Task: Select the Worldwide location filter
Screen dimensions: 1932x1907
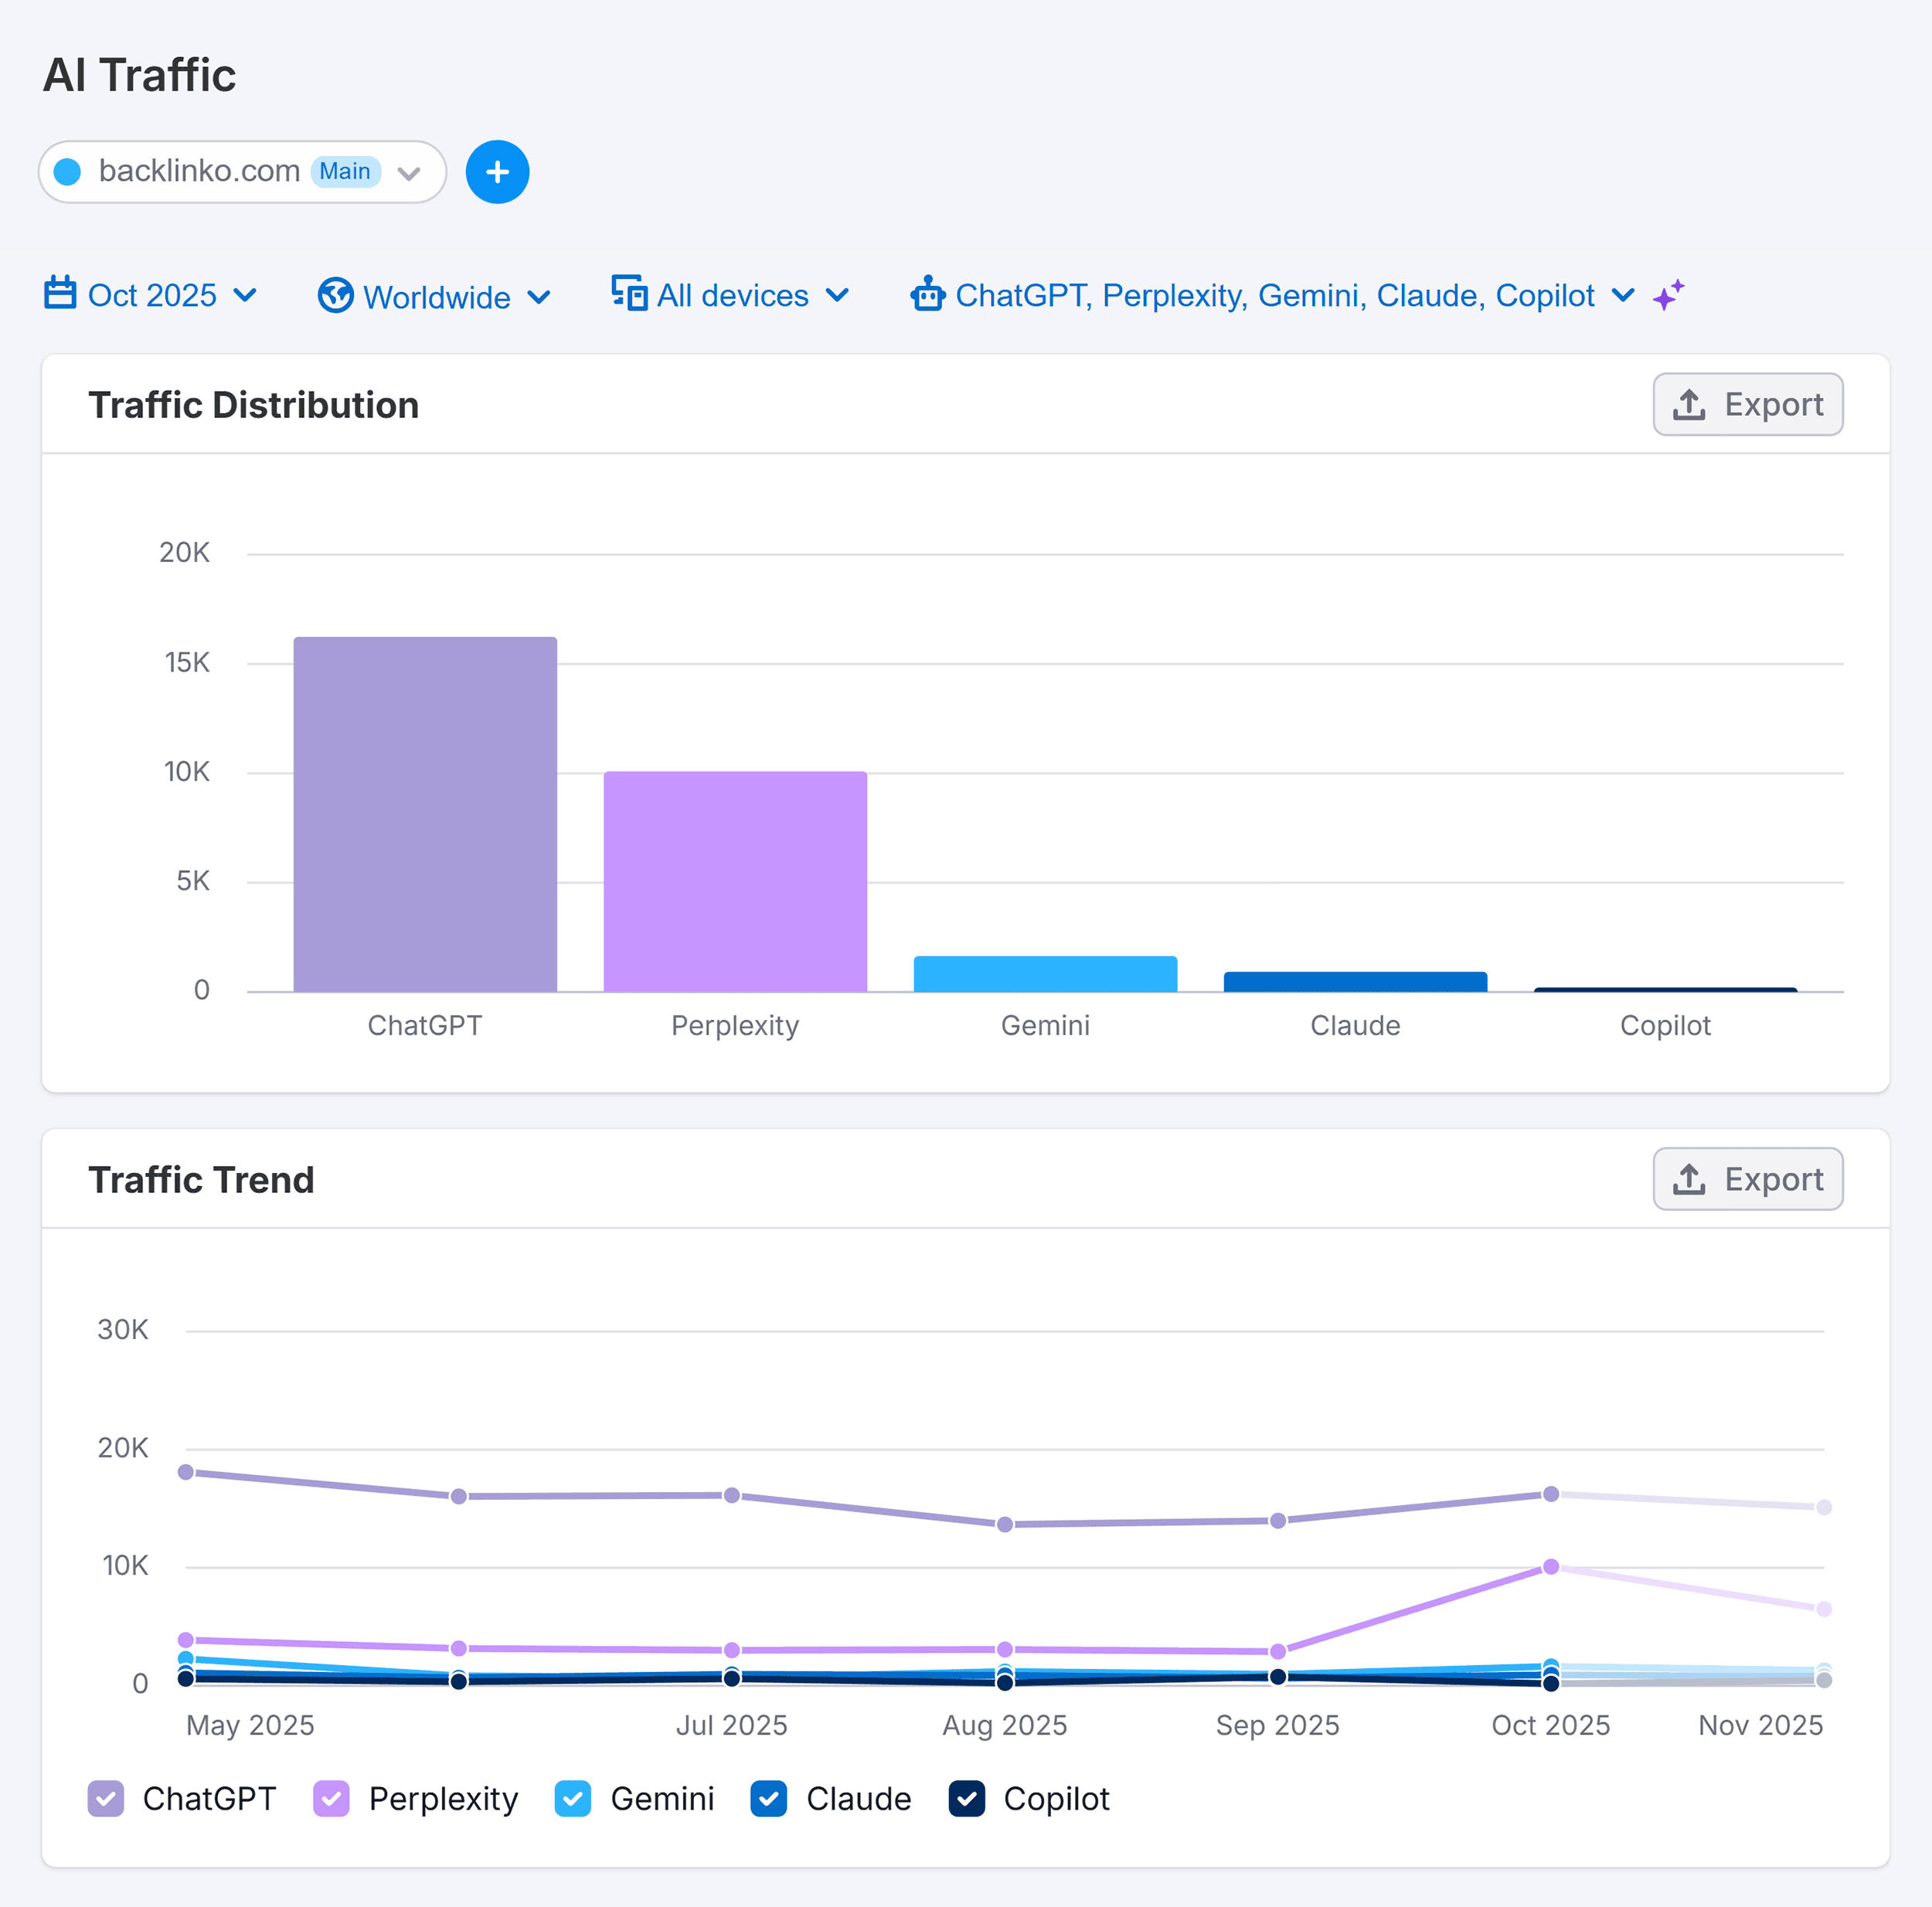Action: [x=437, y=296]
